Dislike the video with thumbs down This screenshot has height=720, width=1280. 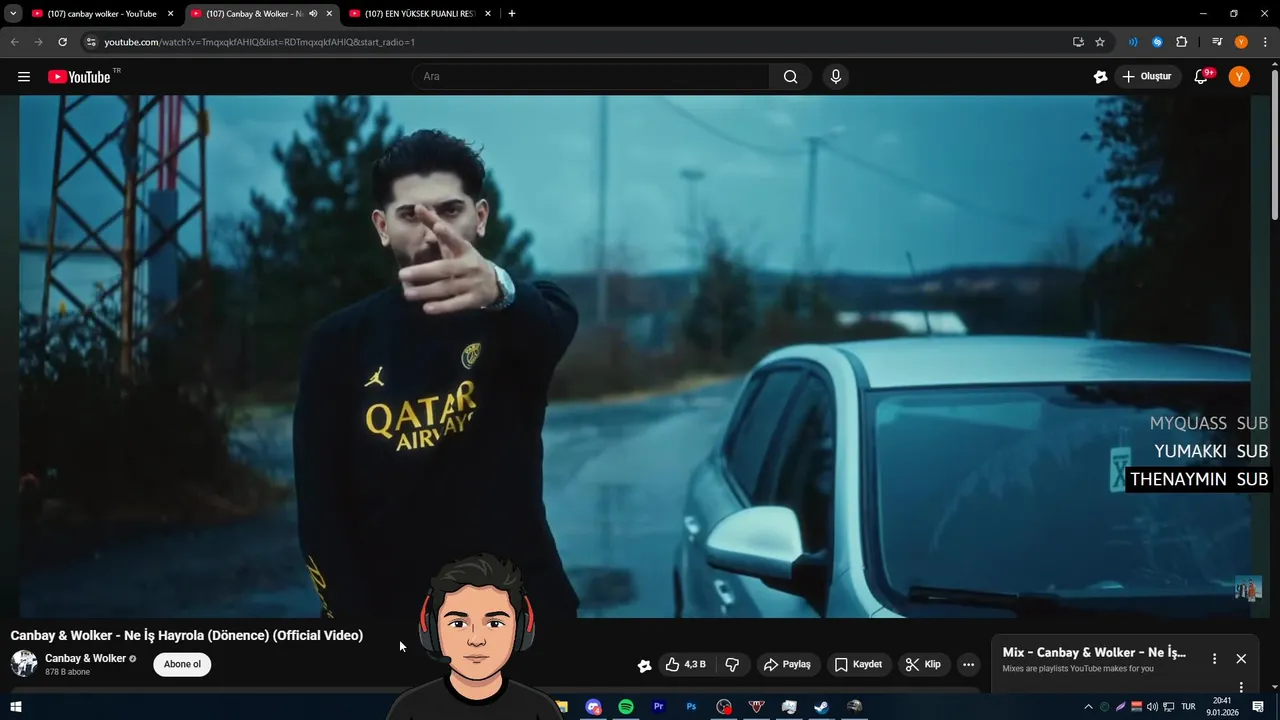732,664
